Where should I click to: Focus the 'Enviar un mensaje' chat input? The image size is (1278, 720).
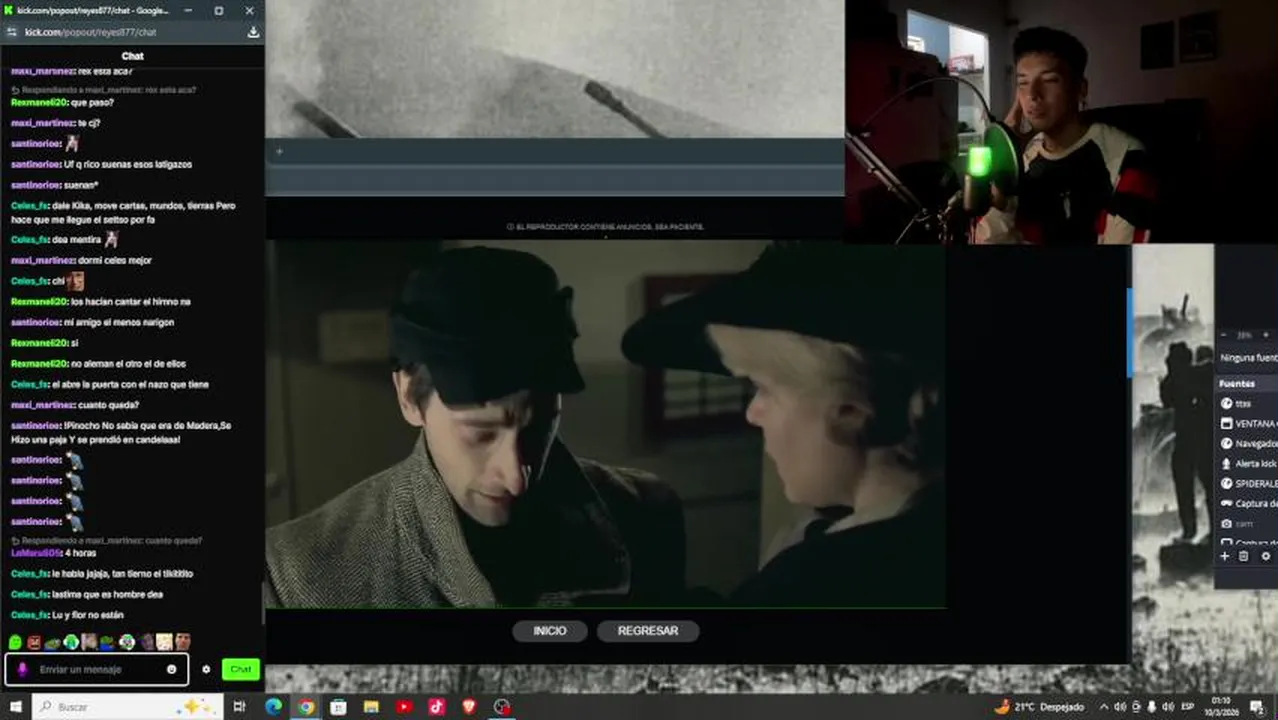(95, 669)
